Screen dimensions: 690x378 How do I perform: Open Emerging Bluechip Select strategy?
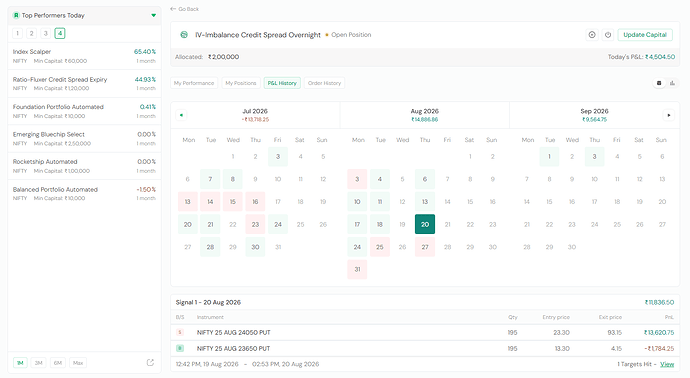(84, 139)
